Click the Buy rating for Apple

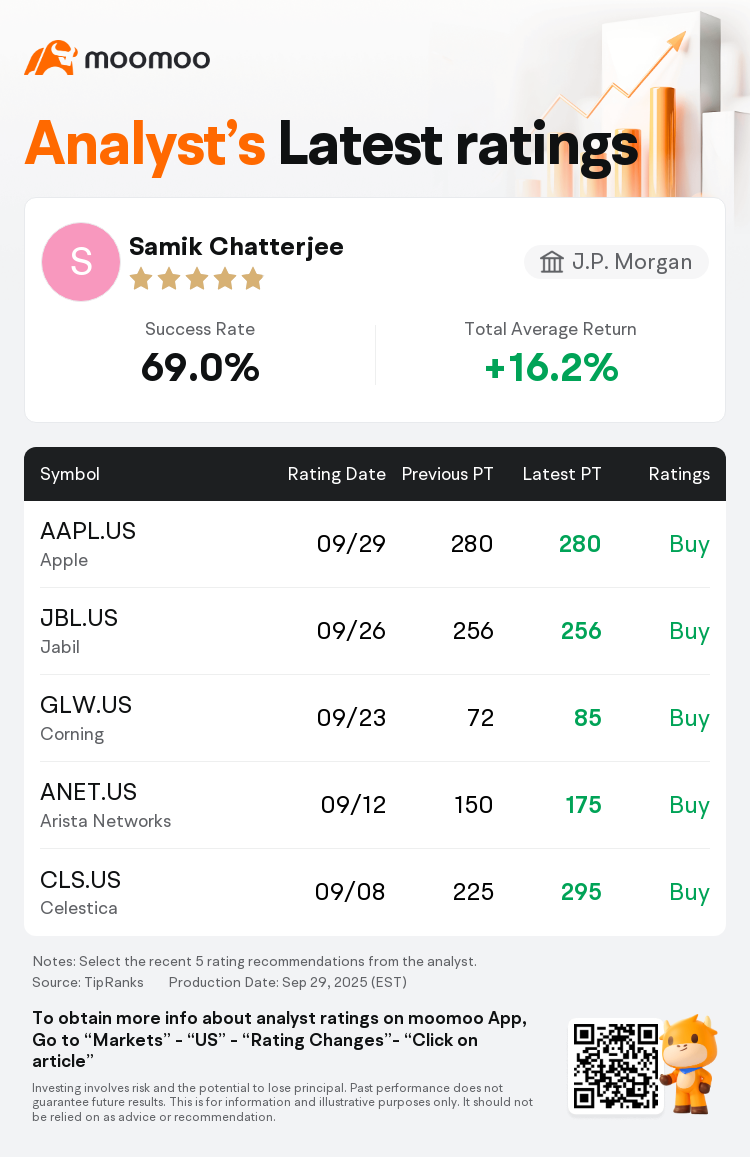[x=689, y=544]
